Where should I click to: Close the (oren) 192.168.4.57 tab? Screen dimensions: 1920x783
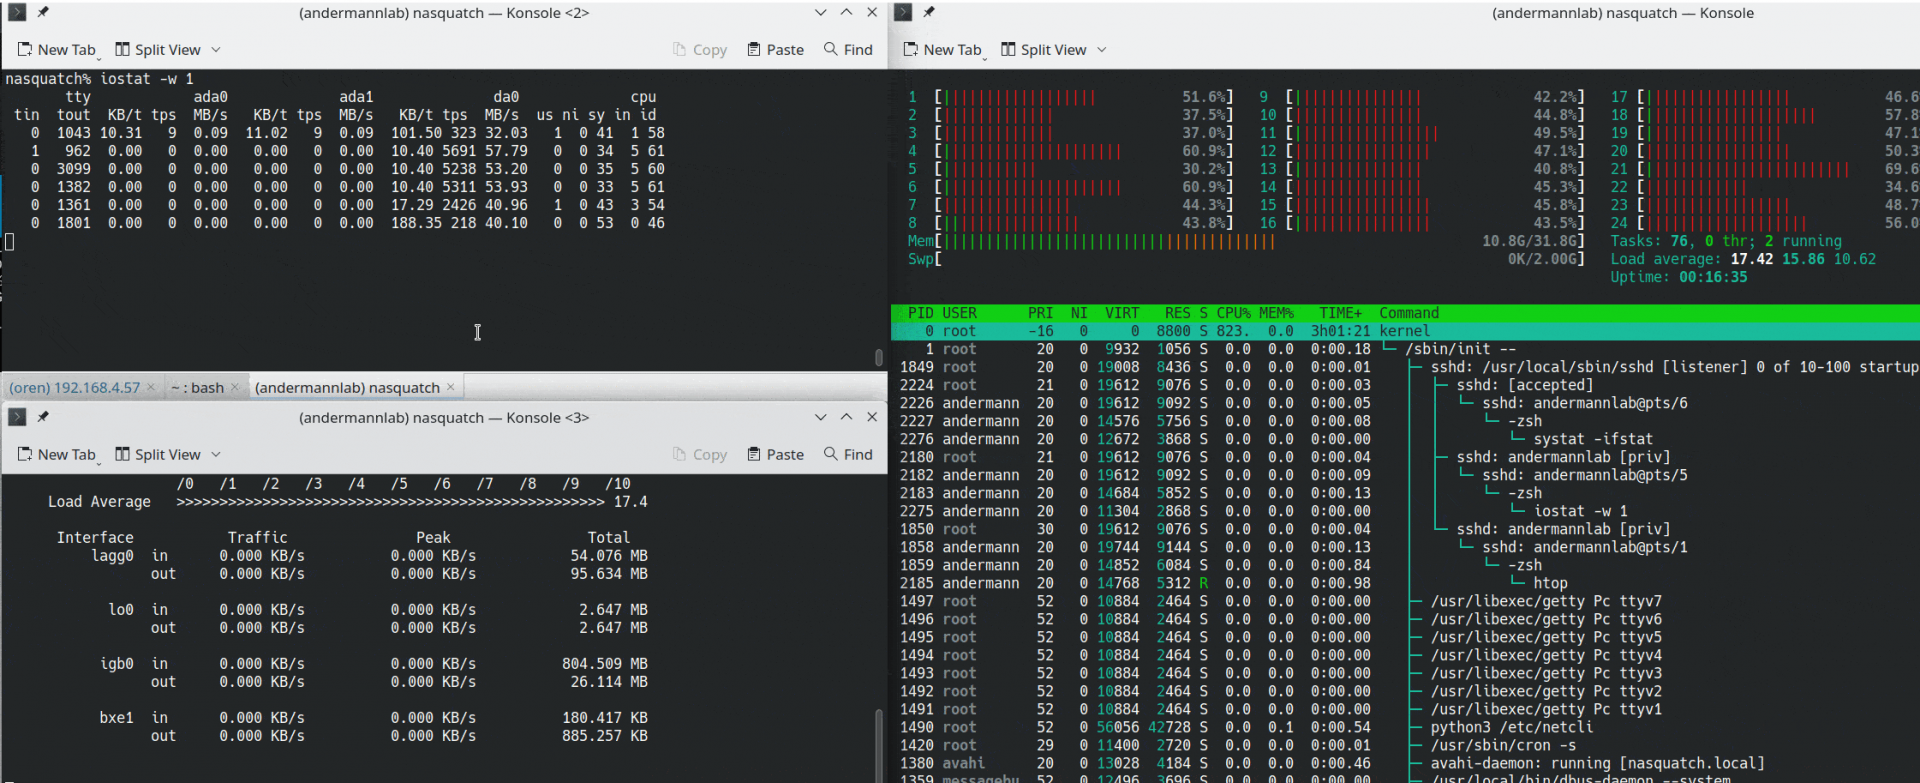pyautogui.click(x=151, y=387)
